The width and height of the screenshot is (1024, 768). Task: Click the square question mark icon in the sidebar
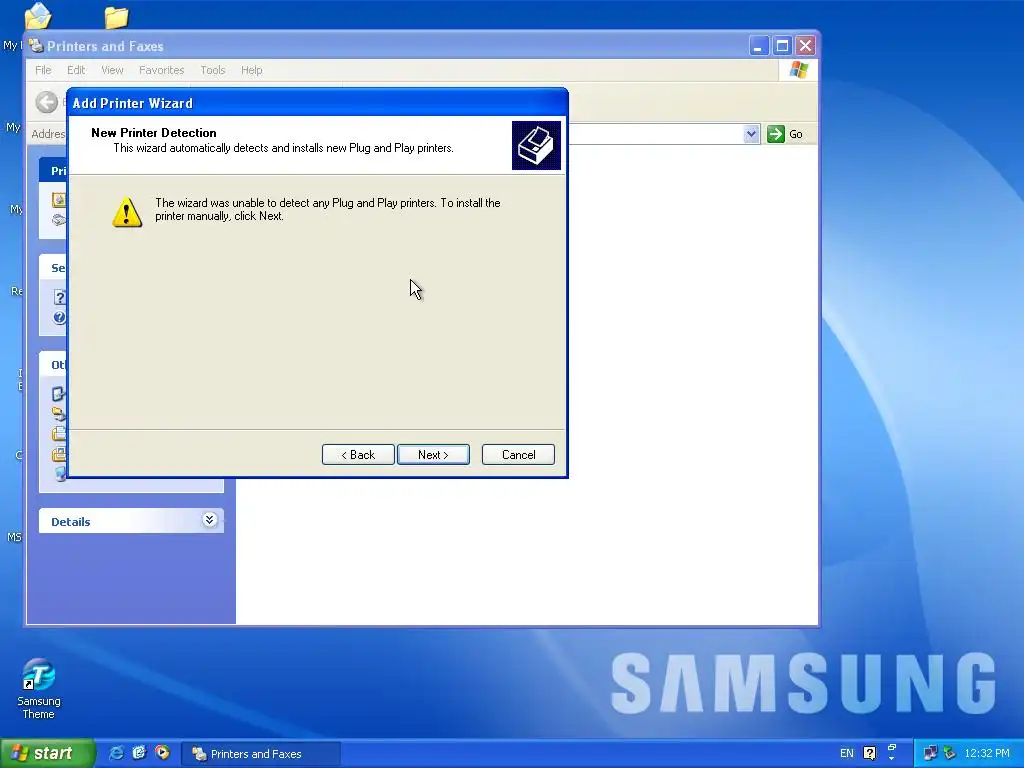click(x=59, y=298)
